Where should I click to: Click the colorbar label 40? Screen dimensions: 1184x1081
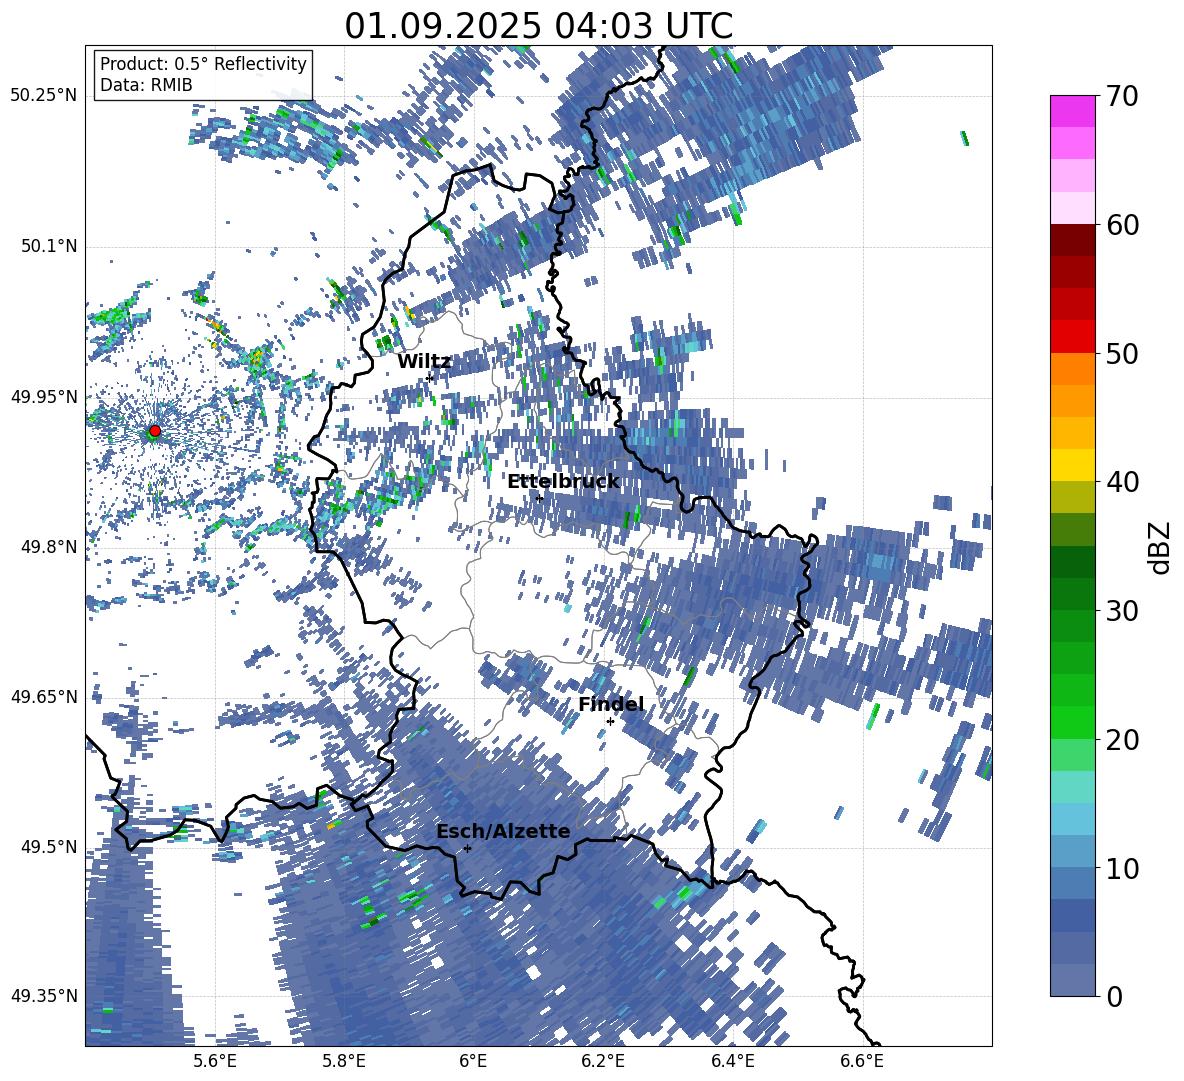coord(1121,482)
